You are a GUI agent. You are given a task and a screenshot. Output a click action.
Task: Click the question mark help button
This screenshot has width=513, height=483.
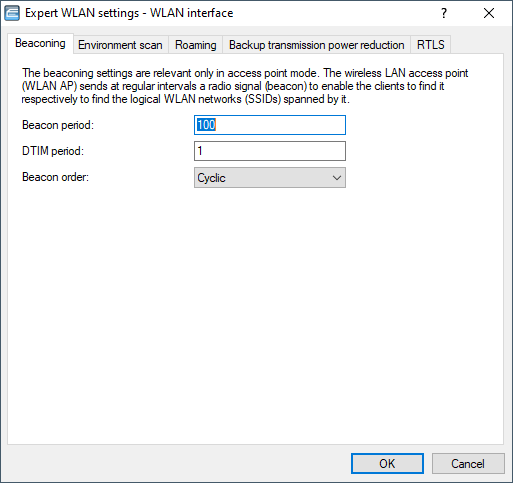[x=444, y=13]
